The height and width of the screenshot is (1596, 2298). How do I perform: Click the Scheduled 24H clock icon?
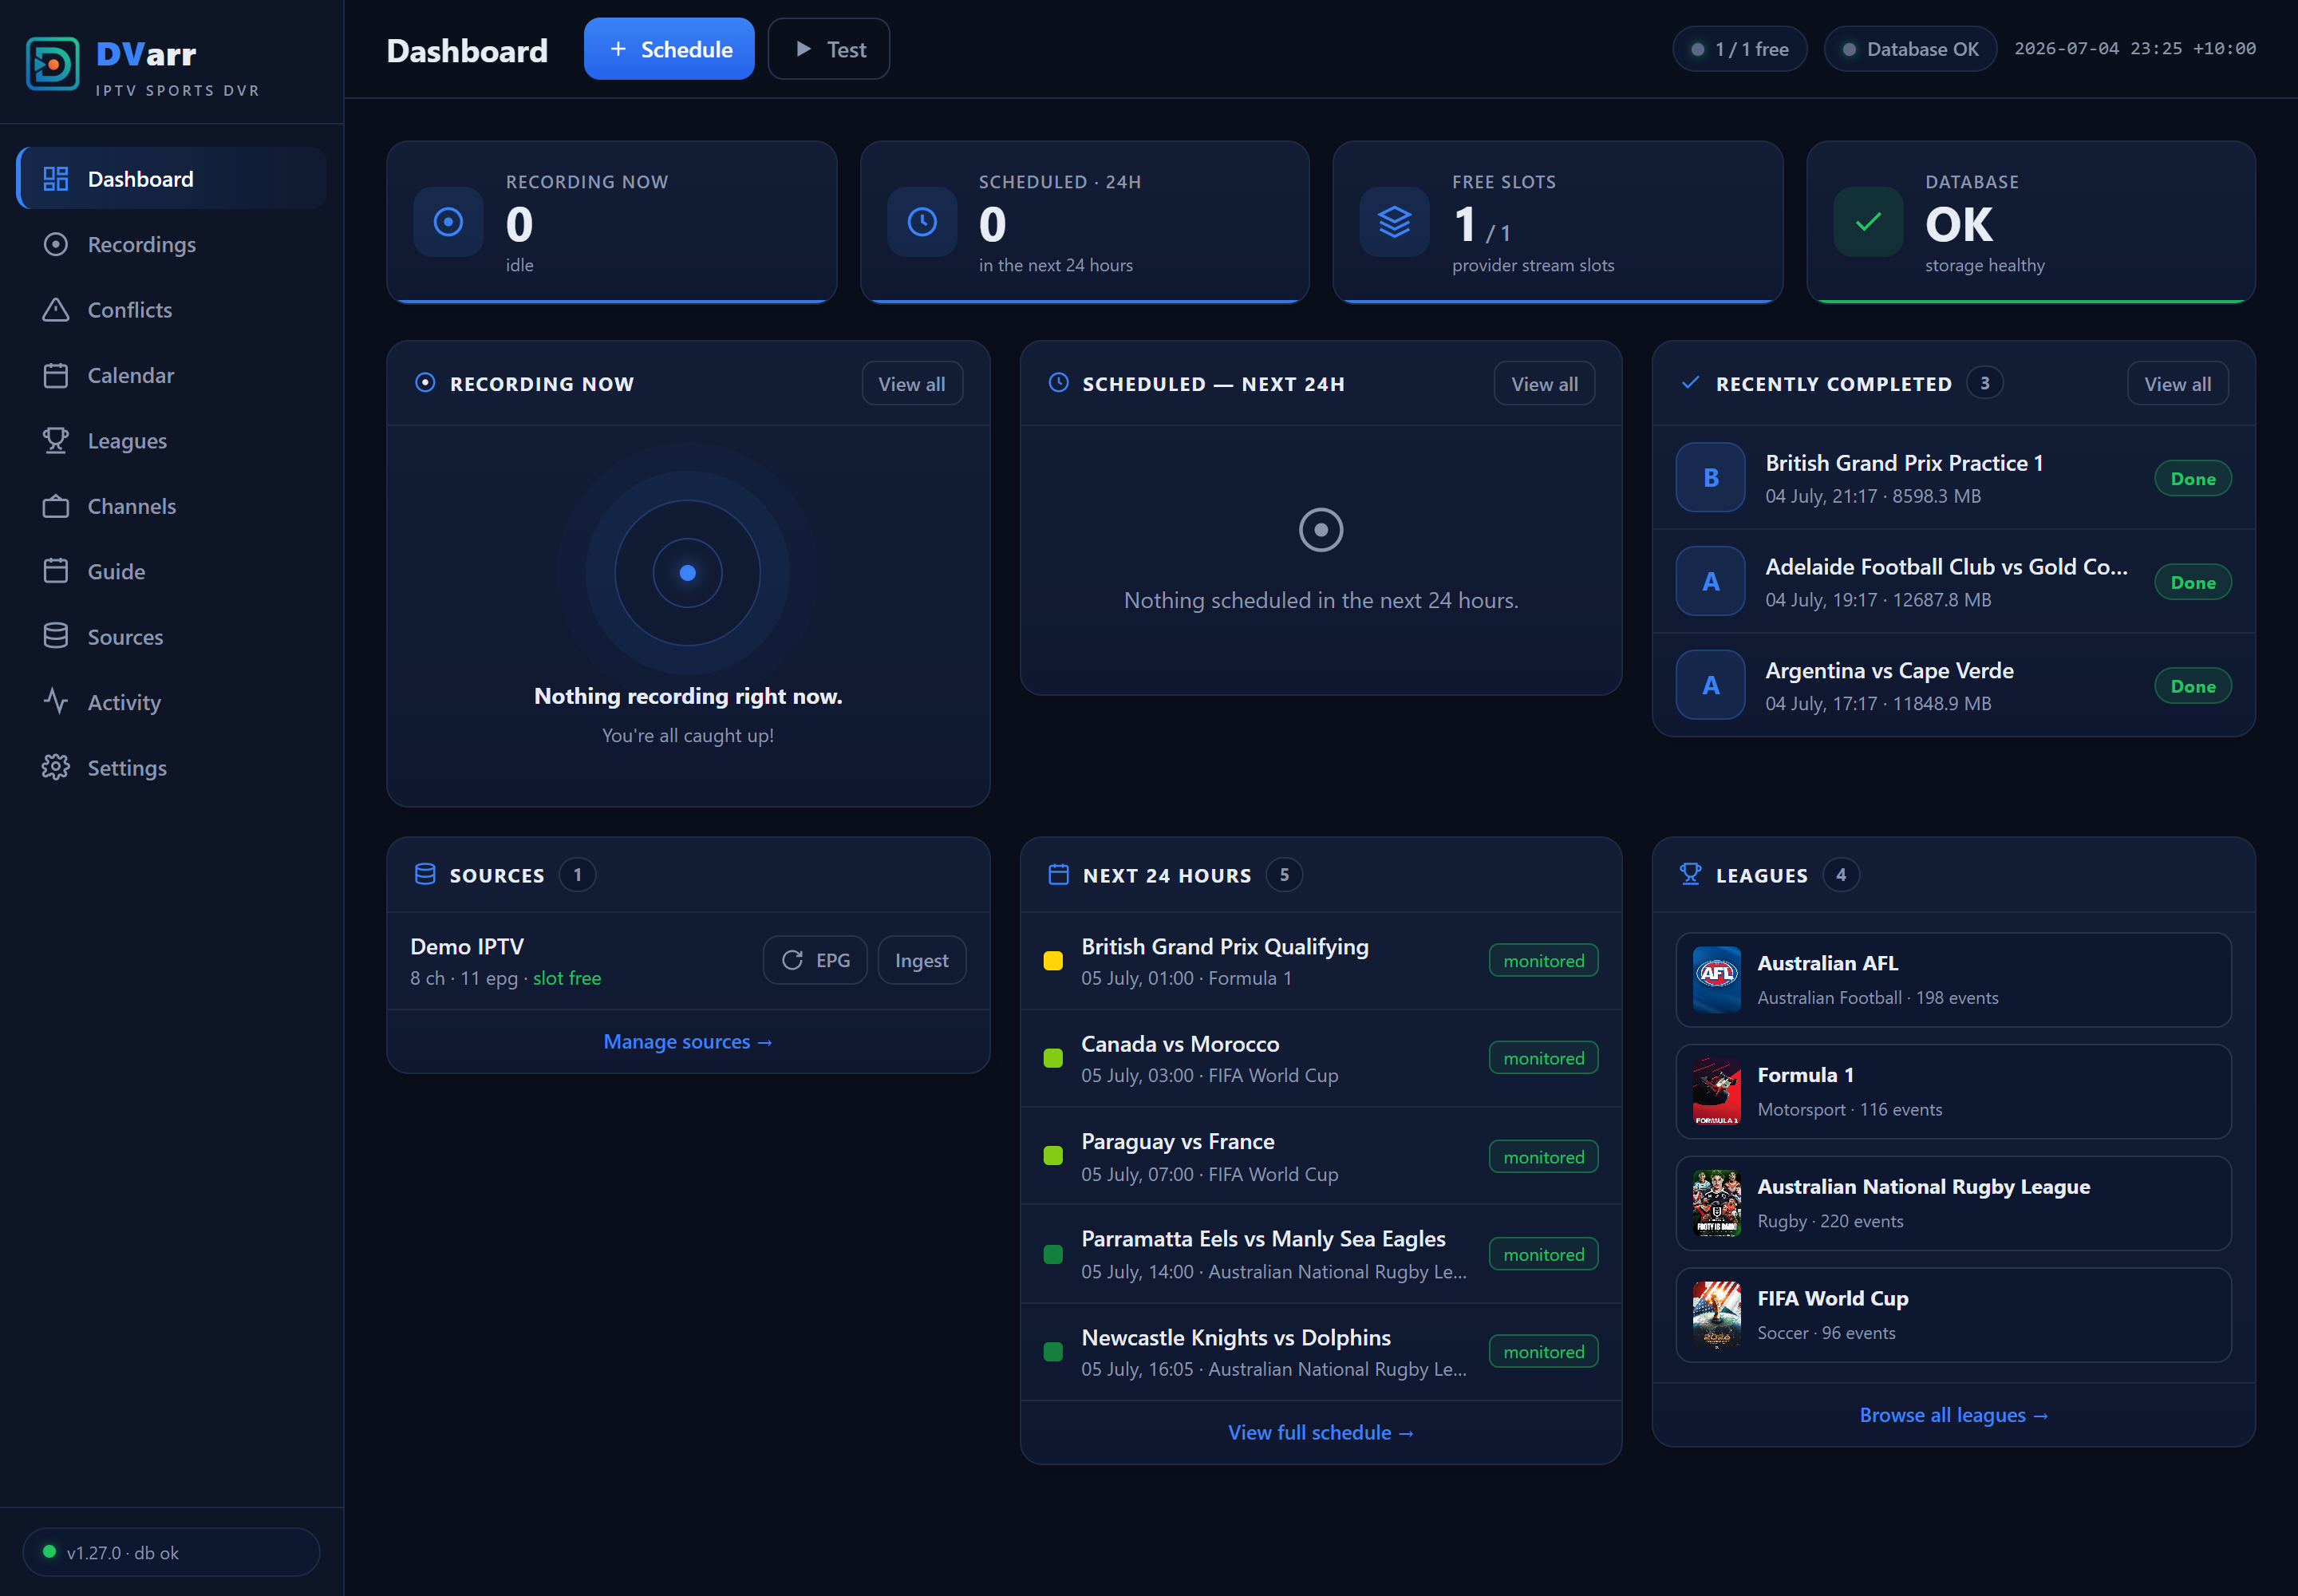[922, 222]
